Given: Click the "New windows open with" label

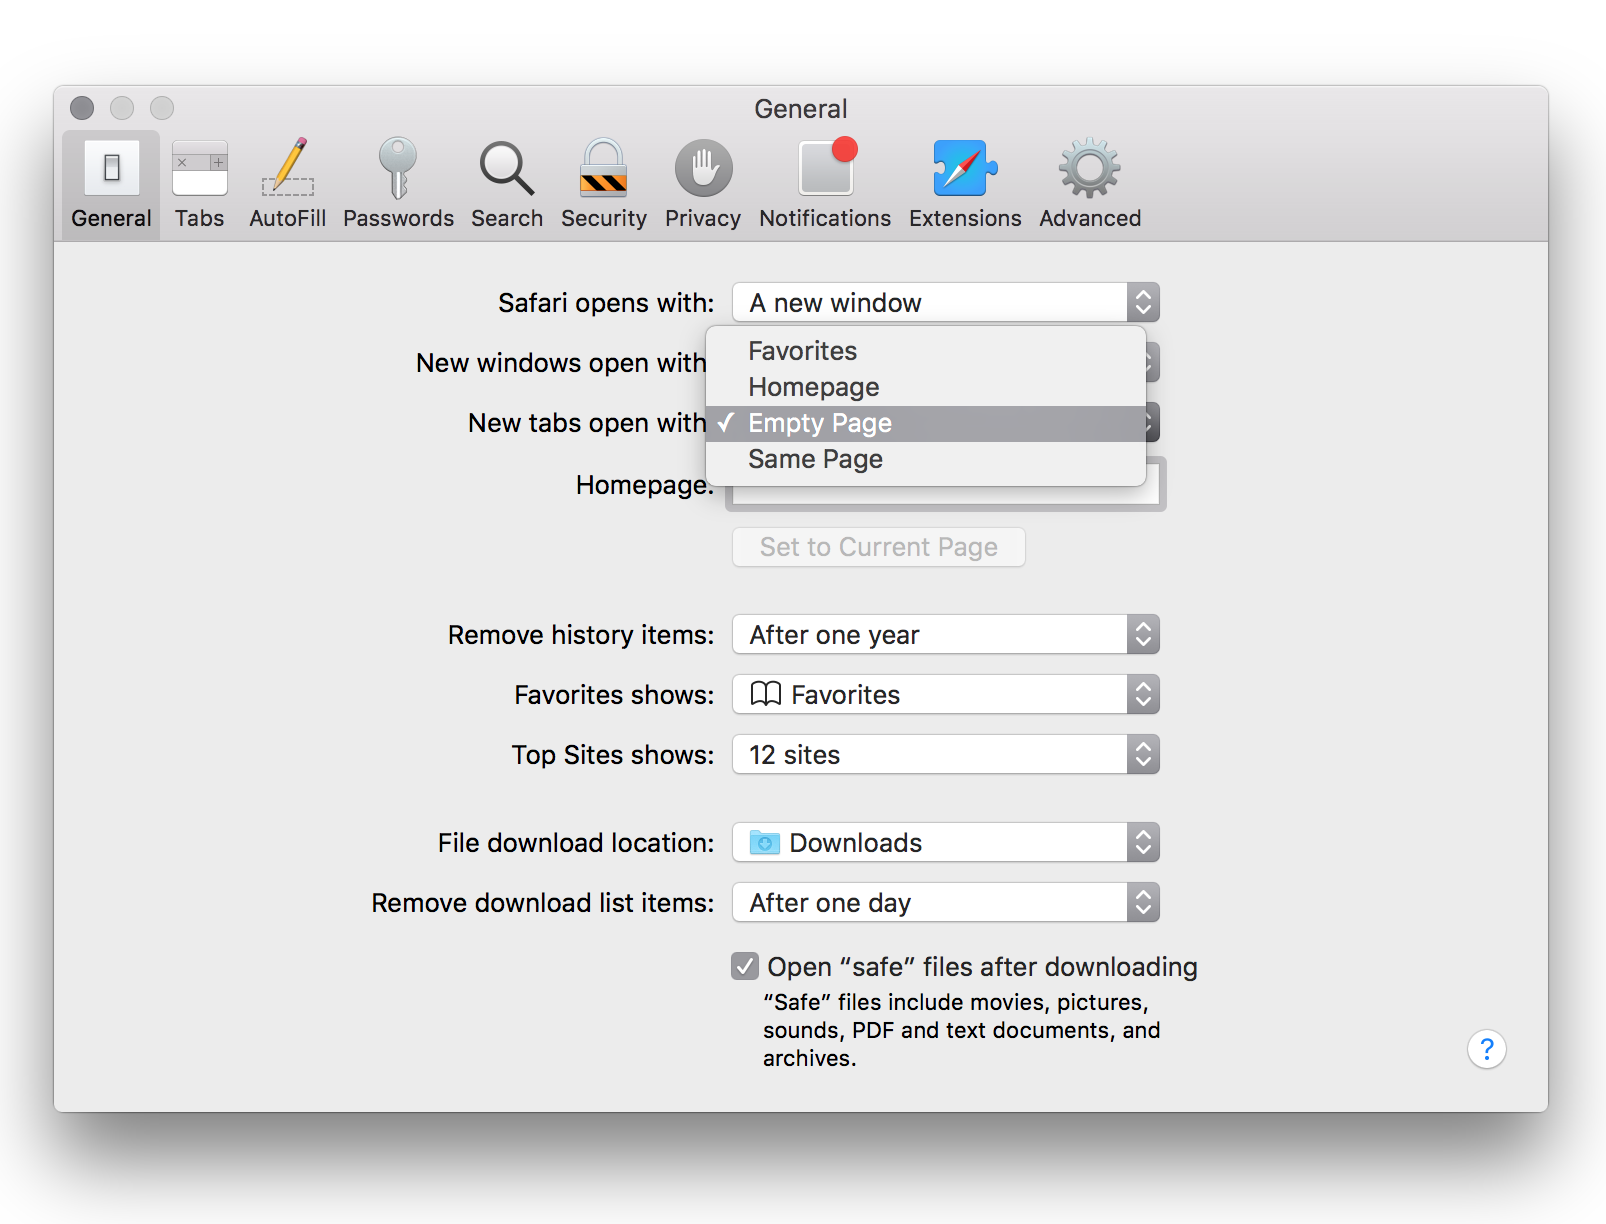Looking at the screenshot, I should [x=561, y=363].
